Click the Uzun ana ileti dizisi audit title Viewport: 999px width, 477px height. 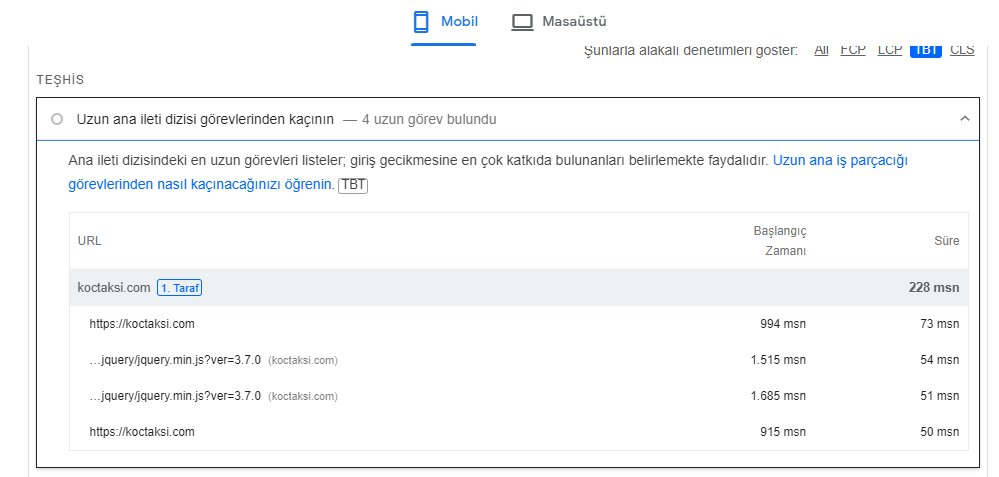click(x=205, y=119)
